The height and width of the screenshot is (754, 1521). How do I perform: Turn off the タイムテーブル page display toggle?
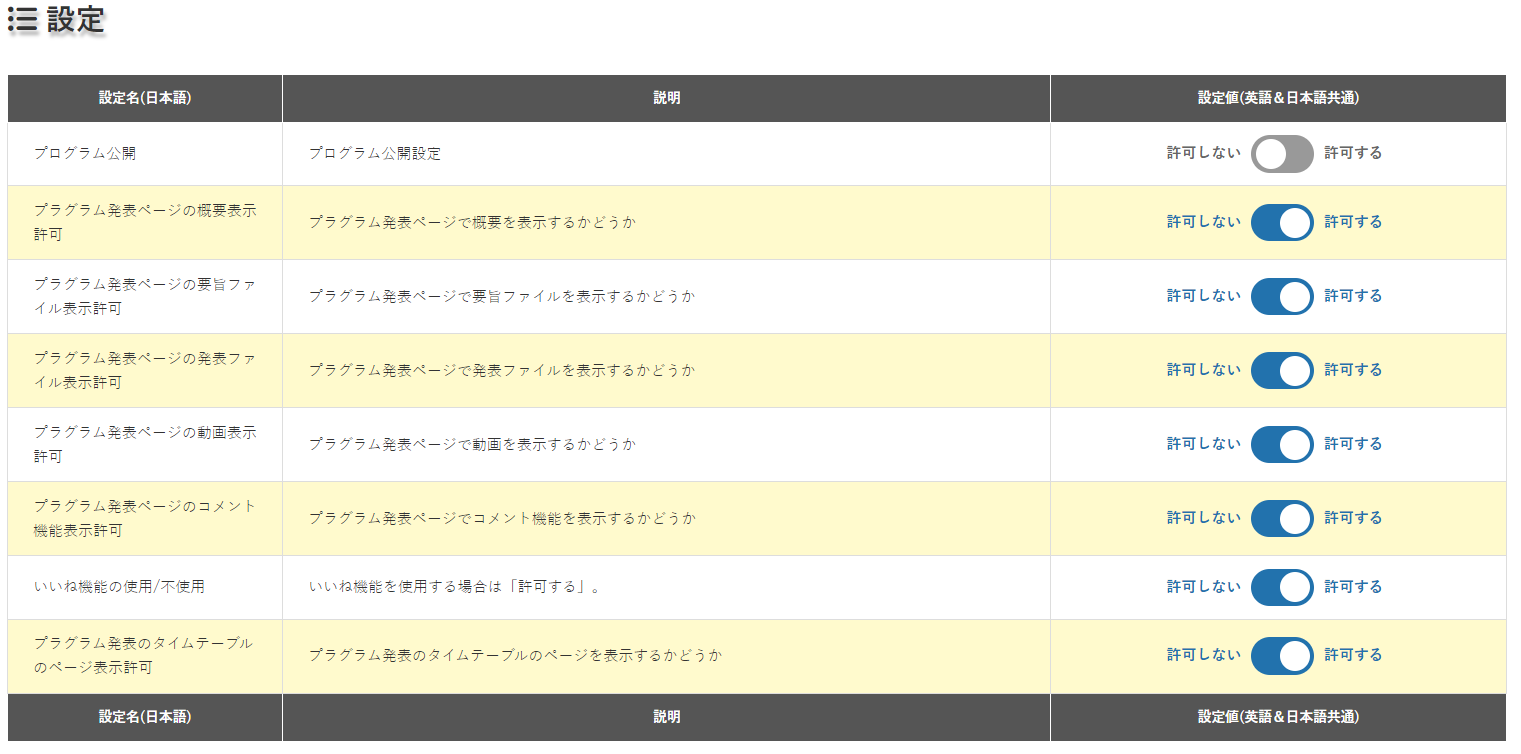[1282, 656]
